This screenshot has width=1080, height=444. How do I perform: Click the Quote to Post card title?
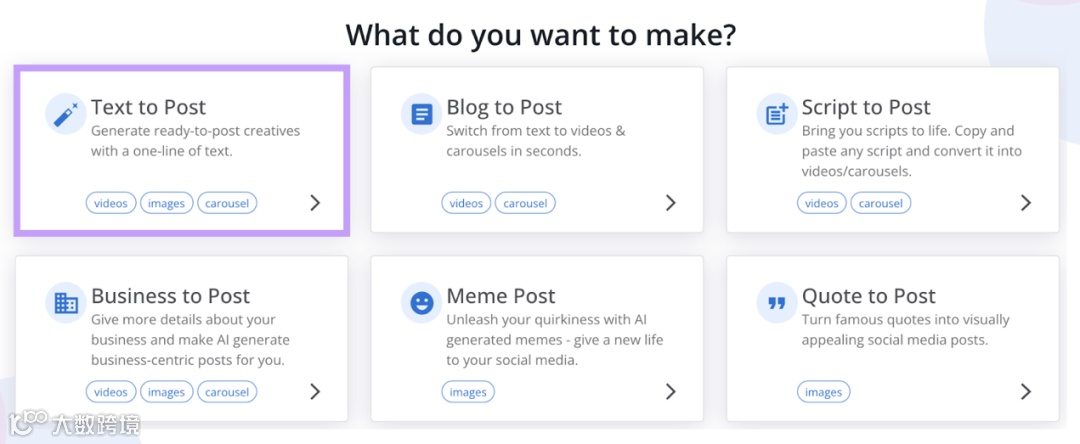point(868,296)
